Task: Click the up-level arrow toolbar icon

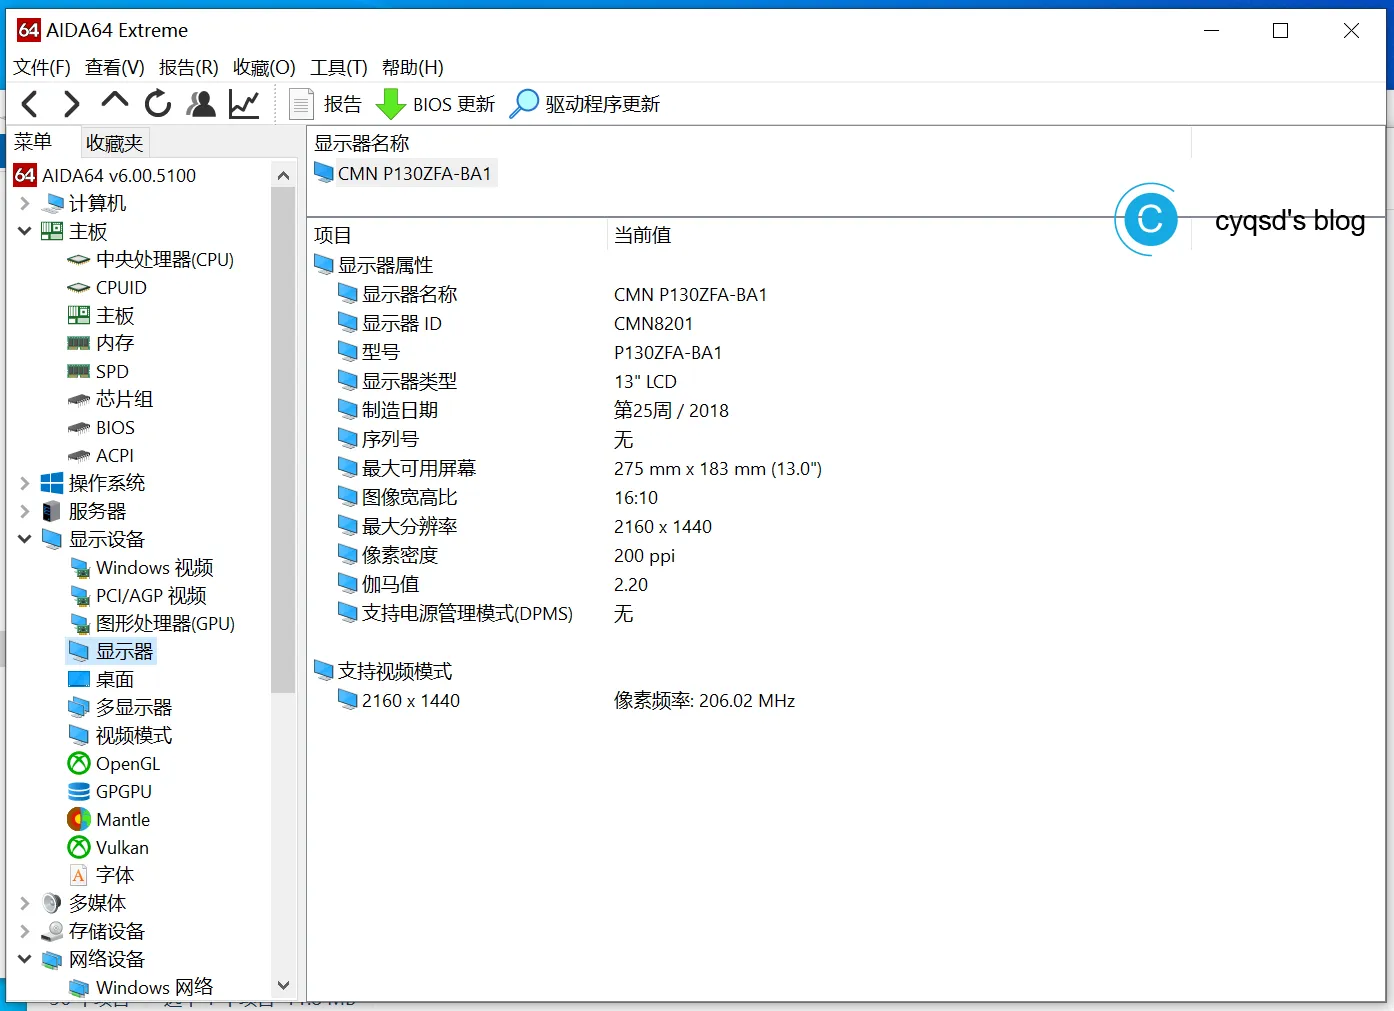Action: point(115,102)
